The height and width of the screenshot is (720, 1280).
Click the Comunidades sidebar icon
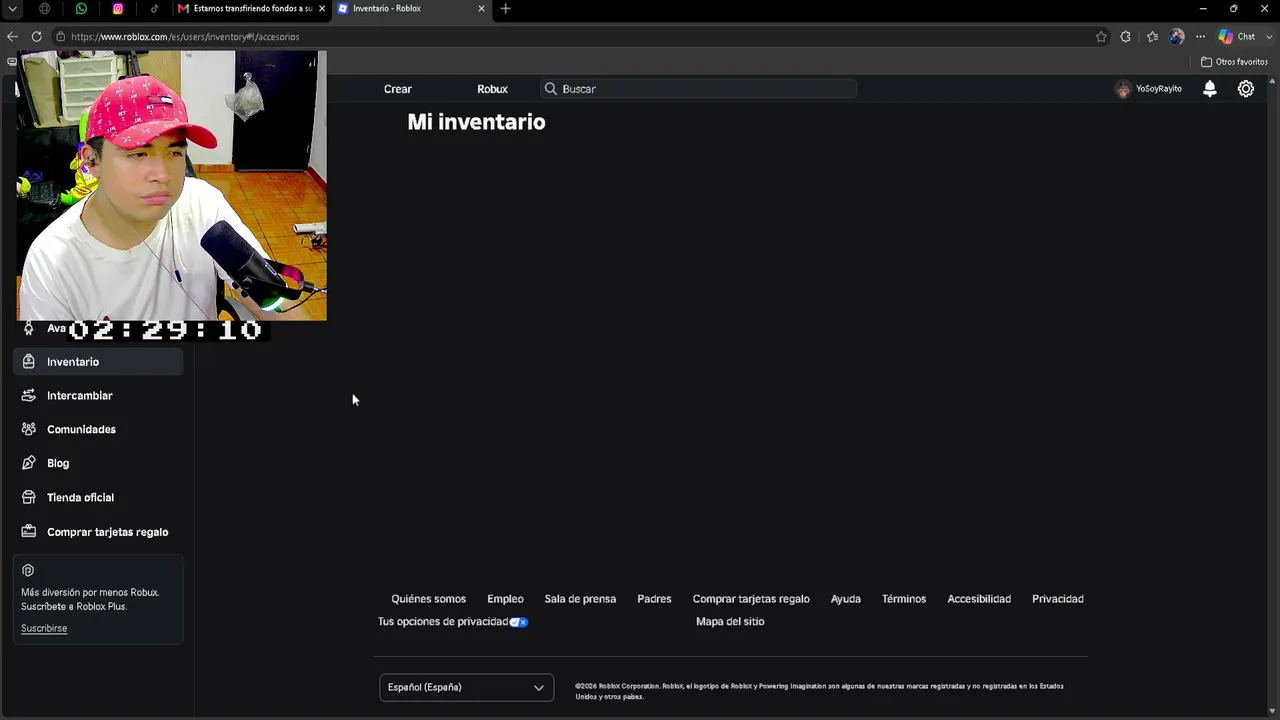click(28, 429)
